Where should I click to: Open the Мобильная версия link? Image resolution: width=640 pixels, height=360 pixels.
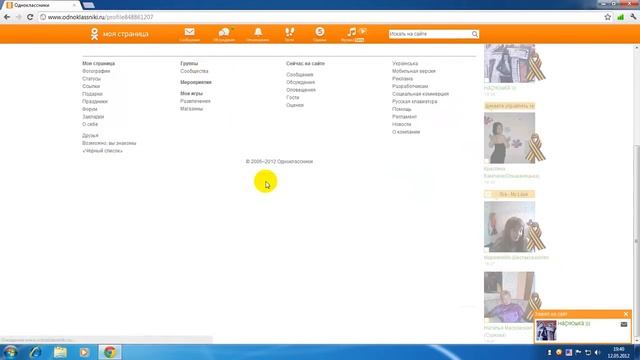[414, 71]
